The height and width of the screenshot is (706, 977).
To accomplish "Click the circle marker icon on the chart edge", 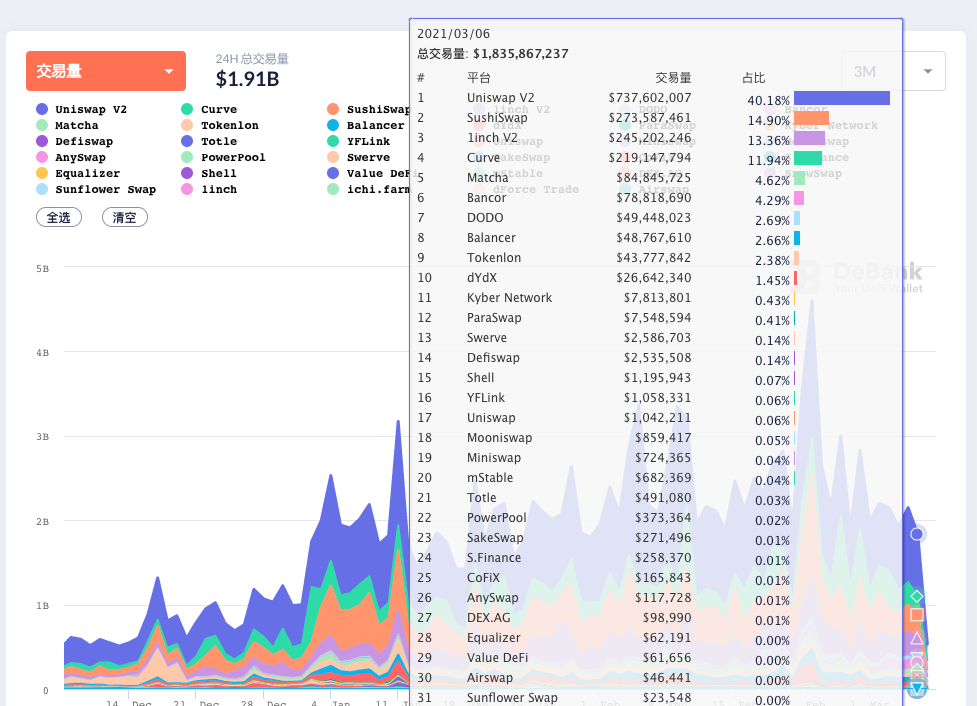I will coord(916,534).
